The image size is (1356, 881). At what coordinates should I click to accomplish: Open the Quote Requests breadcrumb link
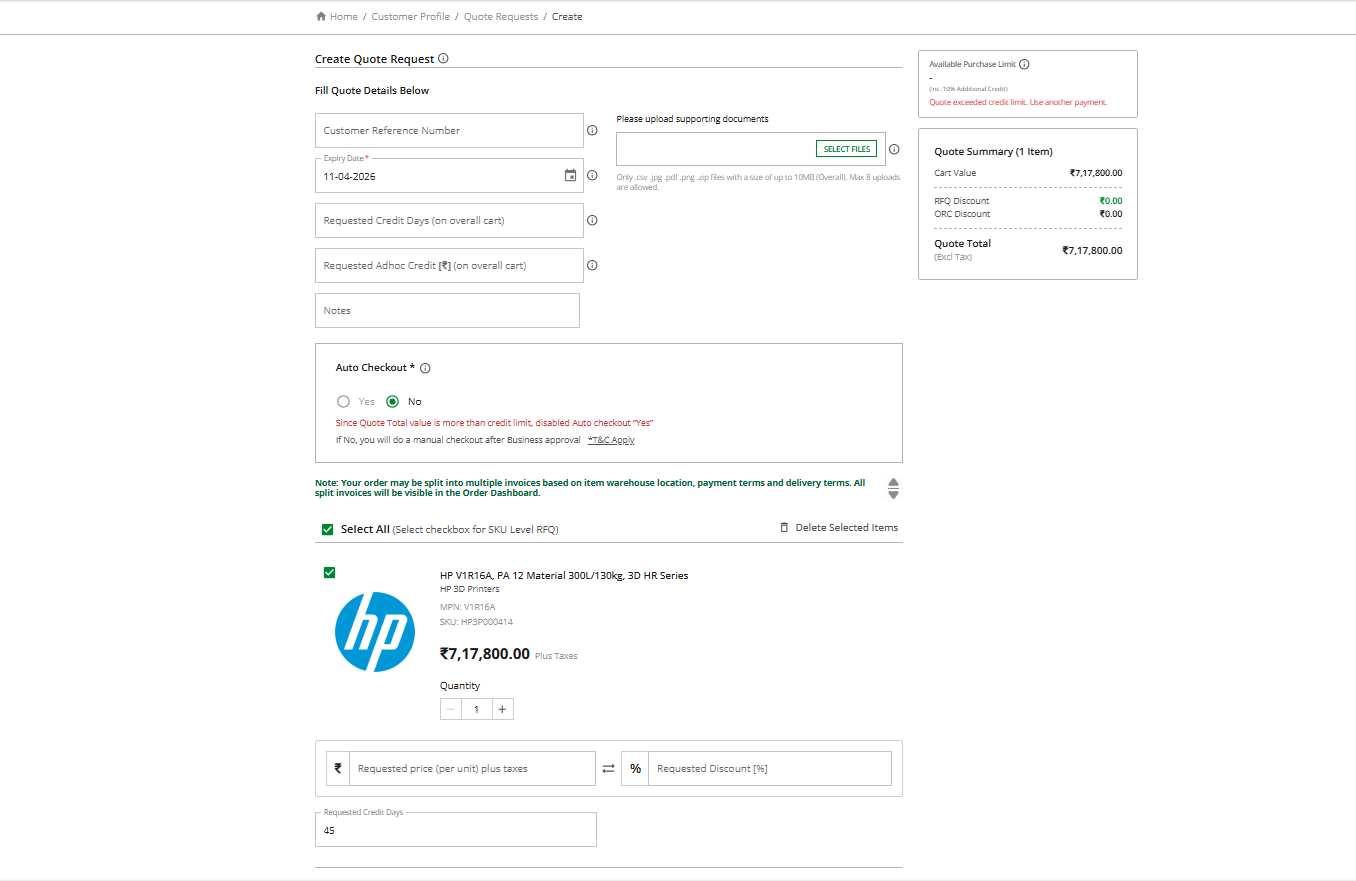(x=501, y=16)
